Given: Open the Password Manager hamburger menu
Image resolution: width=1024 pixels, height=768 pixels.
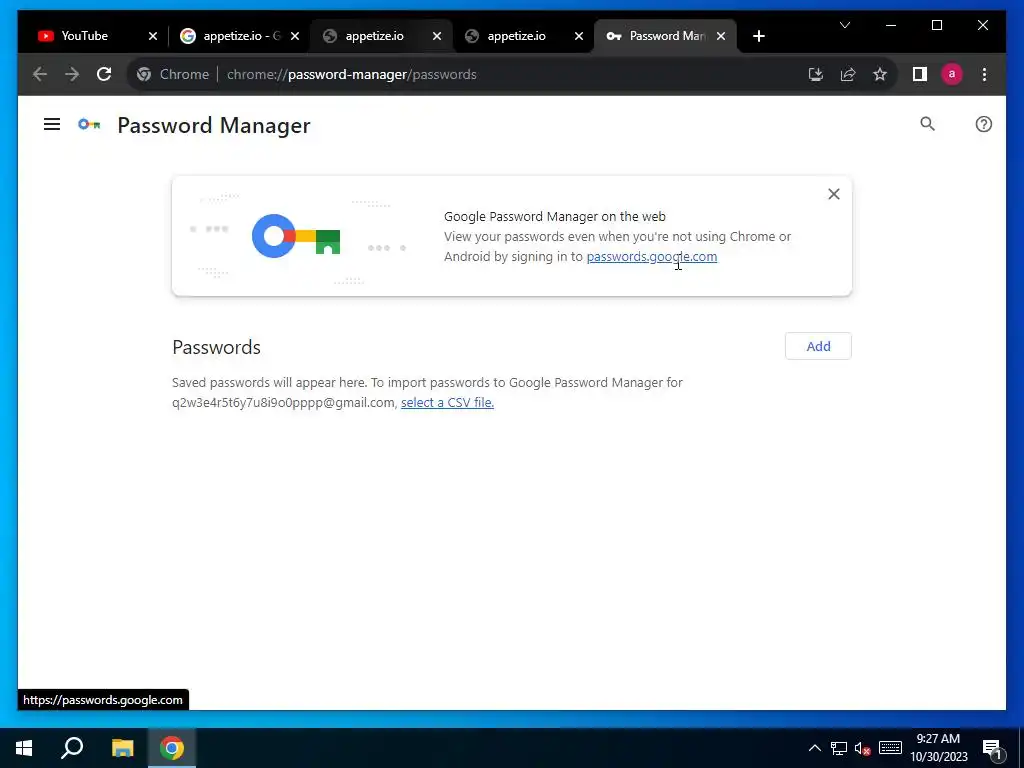Looking at the screenshot, I should 52,124.
